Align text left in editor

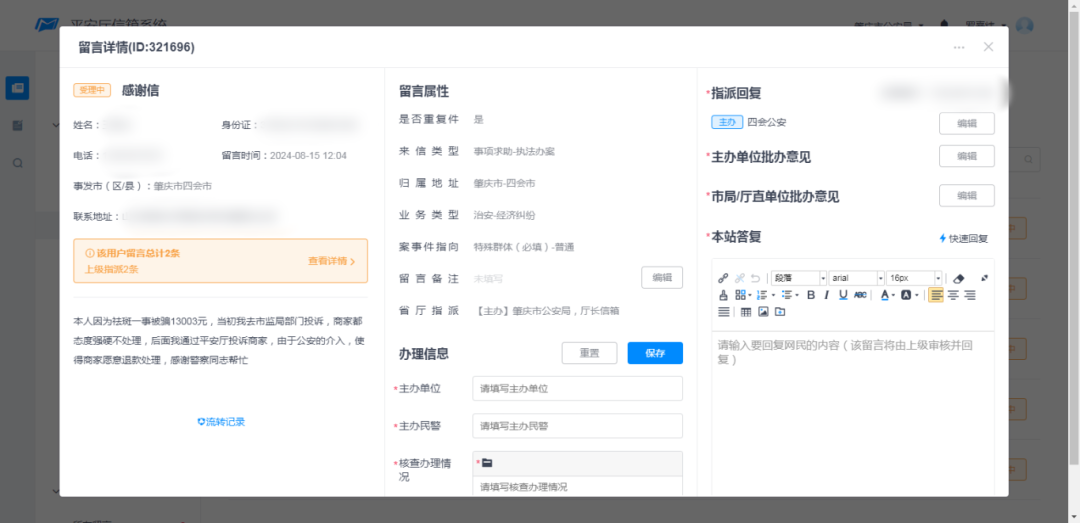click(936, 295)
